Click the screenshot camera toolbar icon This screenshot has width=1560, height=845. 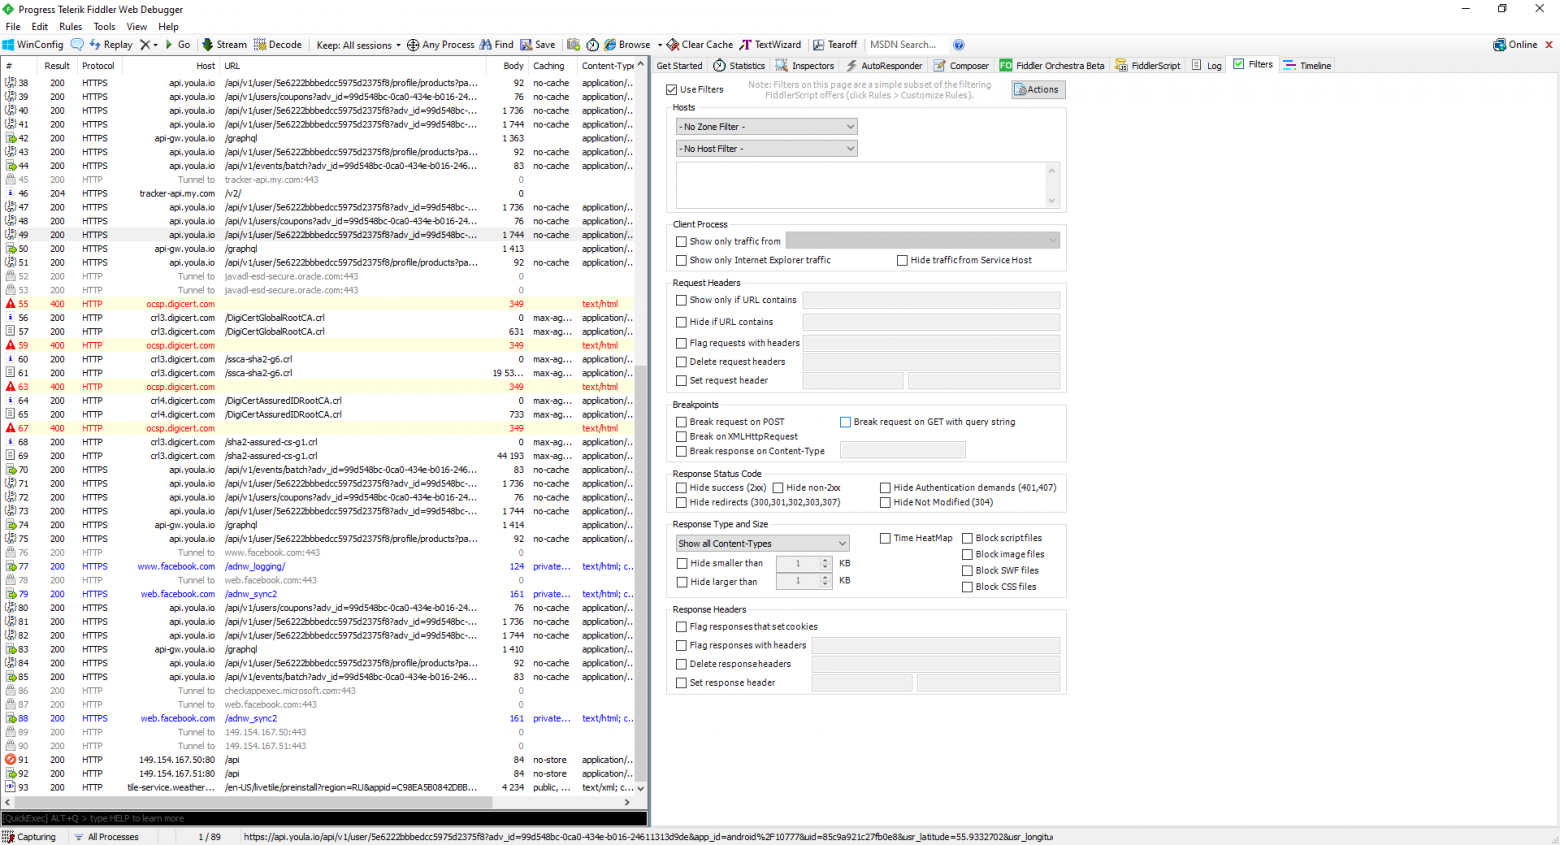[573, 44]
